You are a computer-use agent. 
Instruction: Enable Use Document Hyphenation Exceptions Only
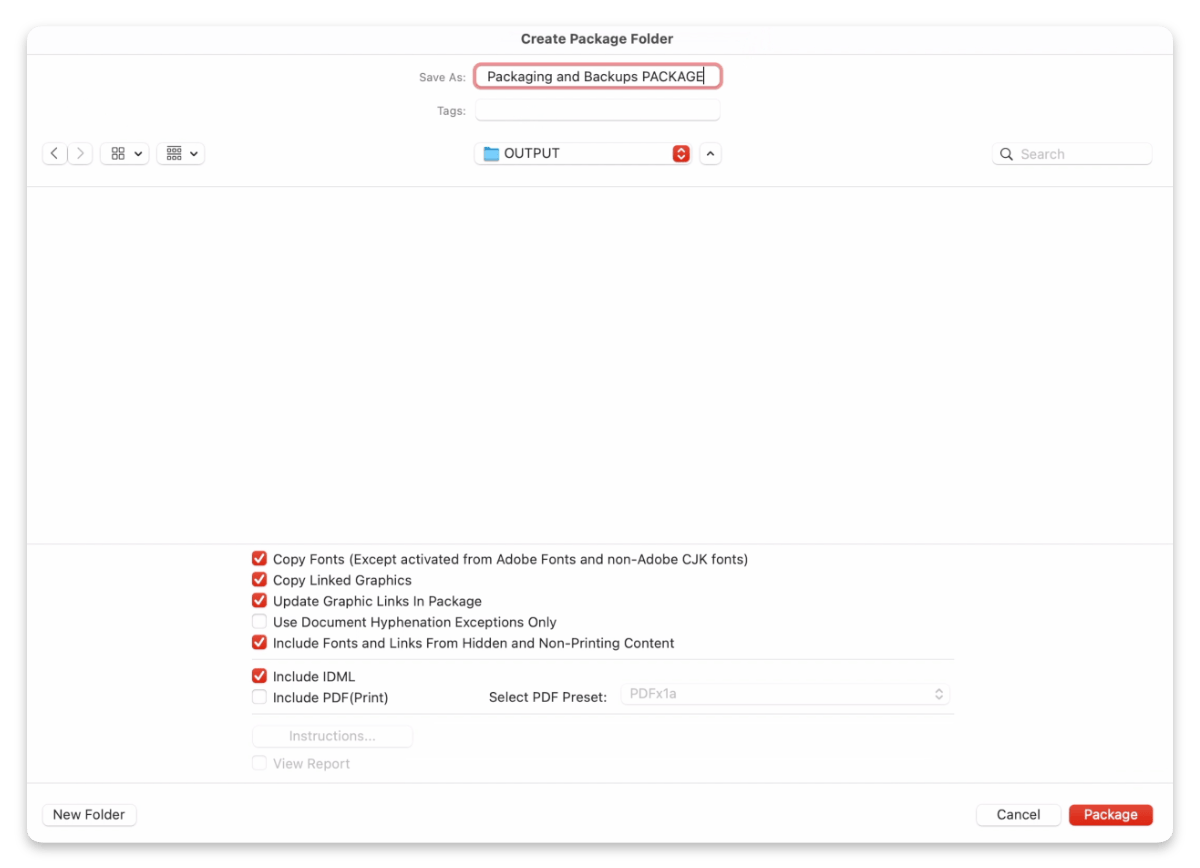tap(260, 622)
